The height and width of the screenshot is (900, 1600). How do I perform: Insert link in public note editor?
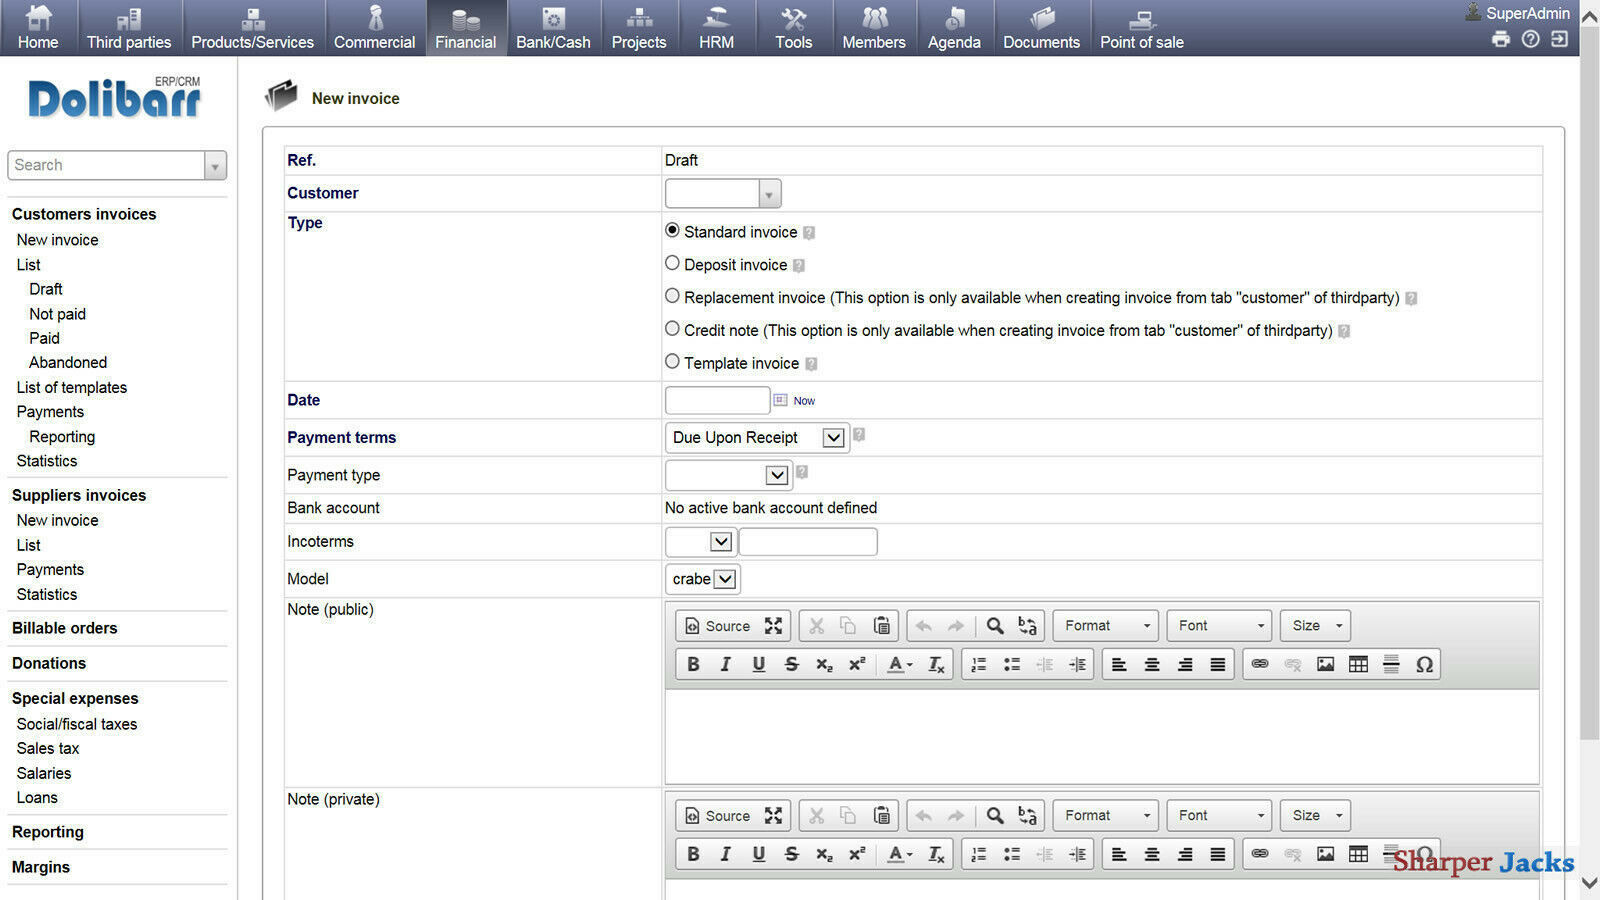pyautogui.click(x=1260, y=664)
